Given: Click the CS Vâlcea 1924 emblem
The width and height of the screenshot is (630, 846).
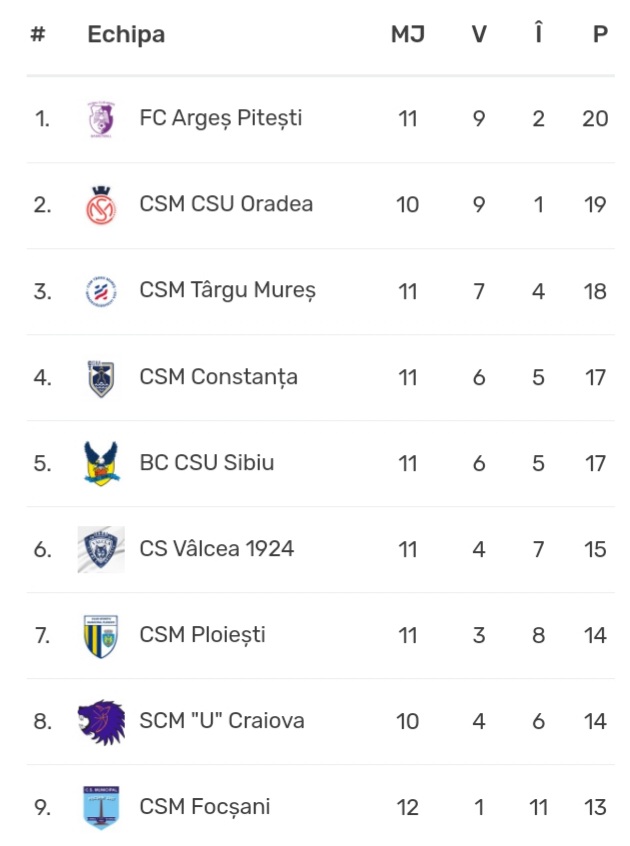Looking at the screenshot, I should pyautogui.click(x=101, y=549).
